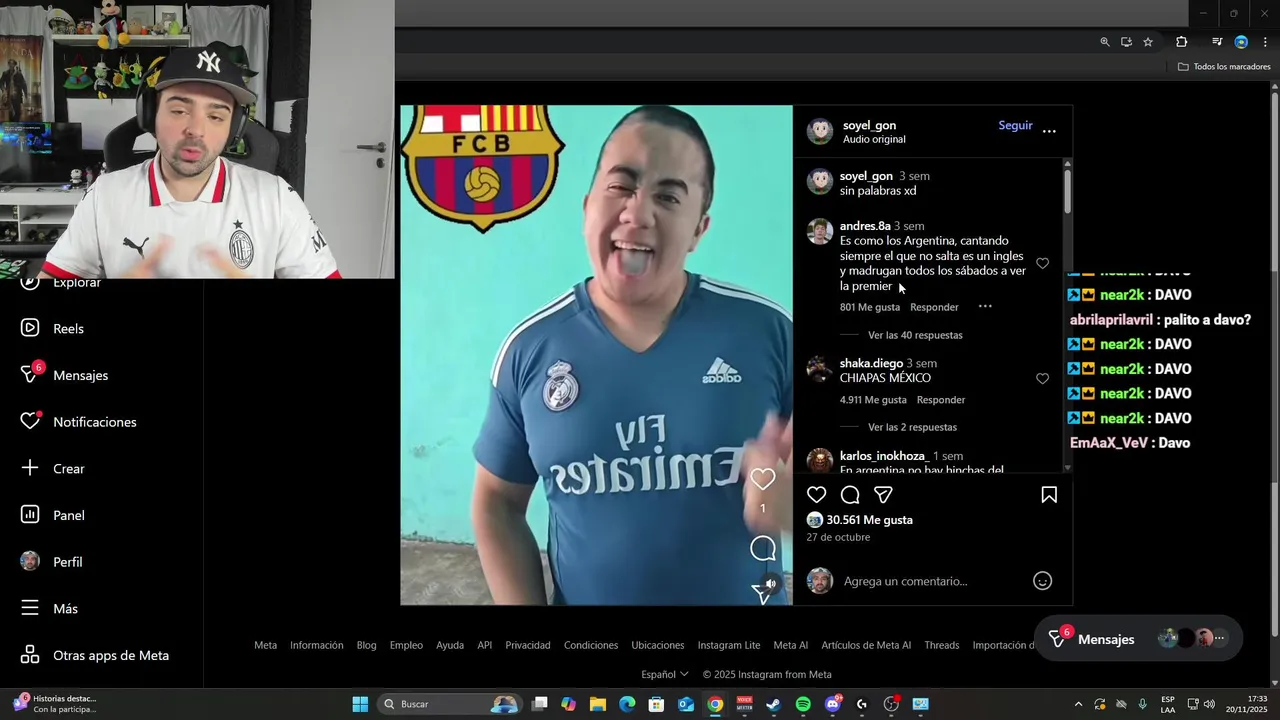Open the Más hamburger menu

click(50, 608)
